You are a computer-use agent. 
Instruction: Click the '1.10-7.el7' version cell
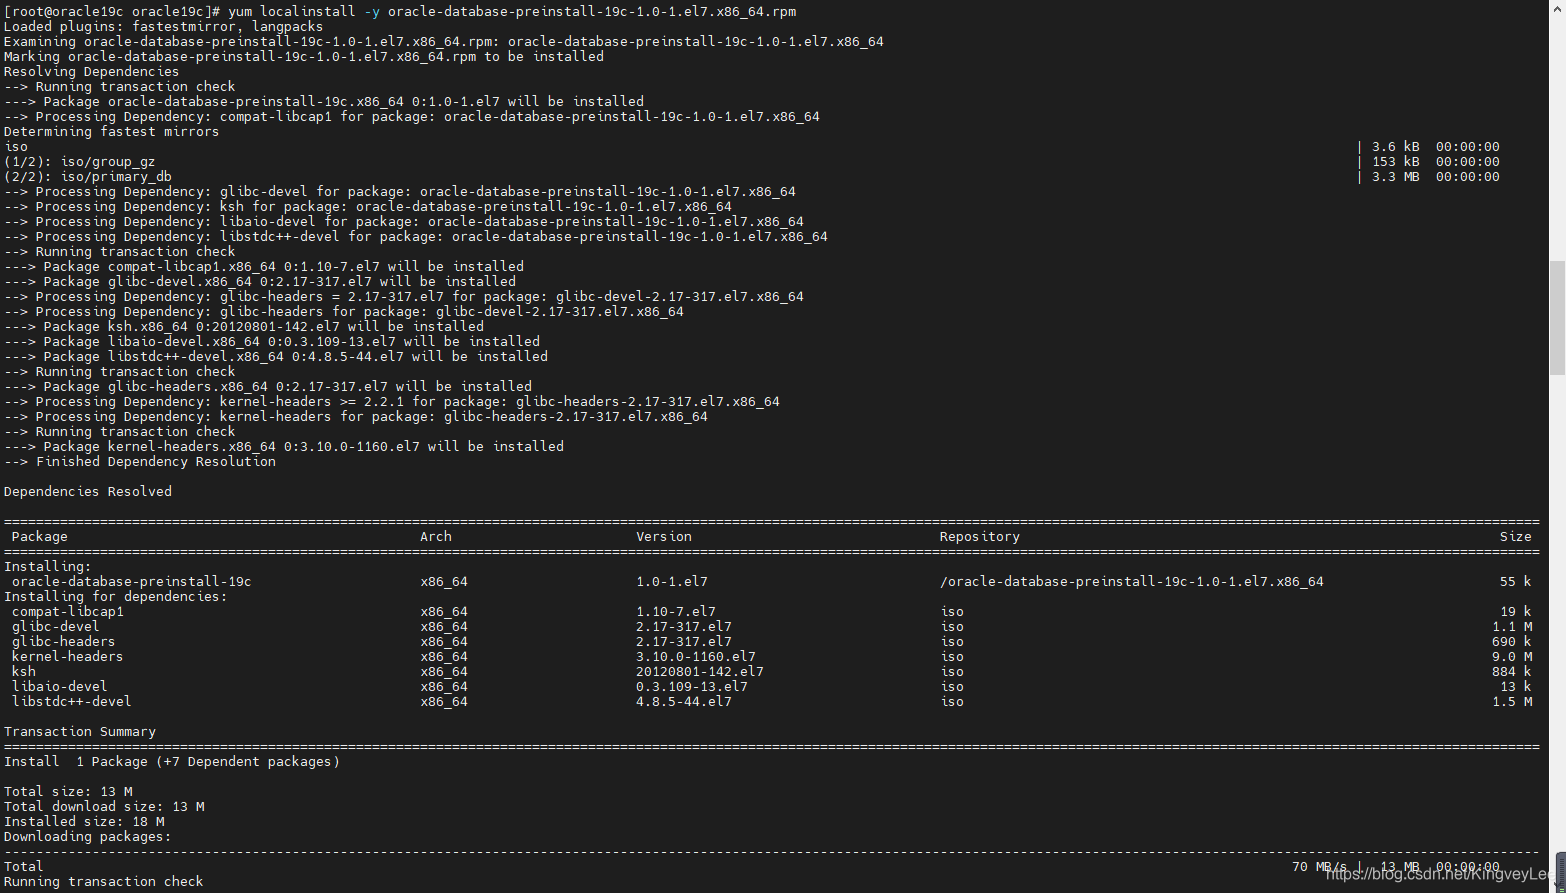(675, 611)
